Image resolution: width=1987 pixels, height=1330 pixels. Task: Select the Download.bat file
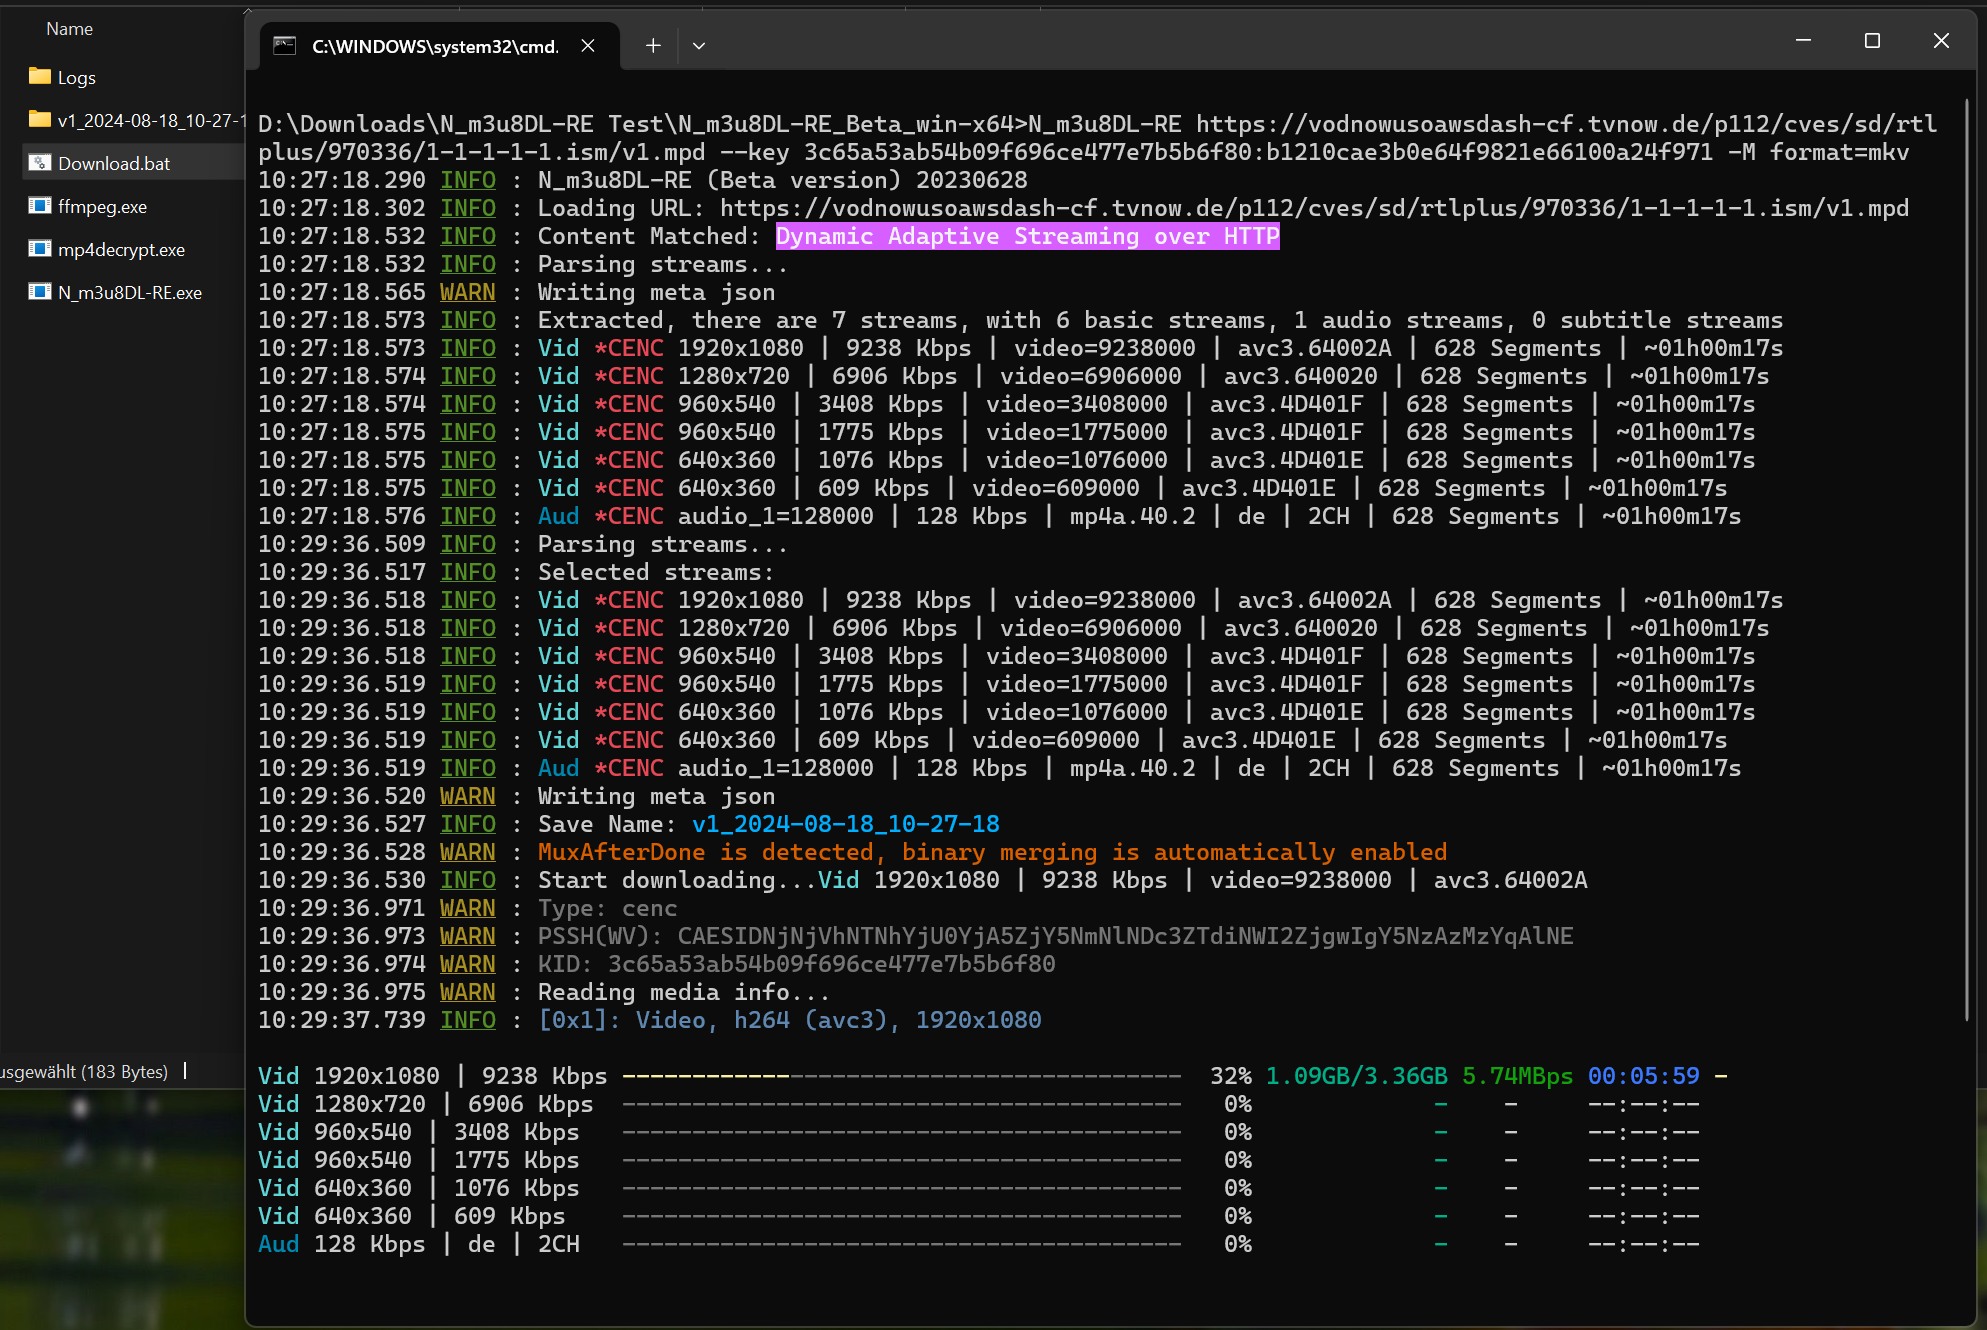pyautogui.click(x=114, y=163)
